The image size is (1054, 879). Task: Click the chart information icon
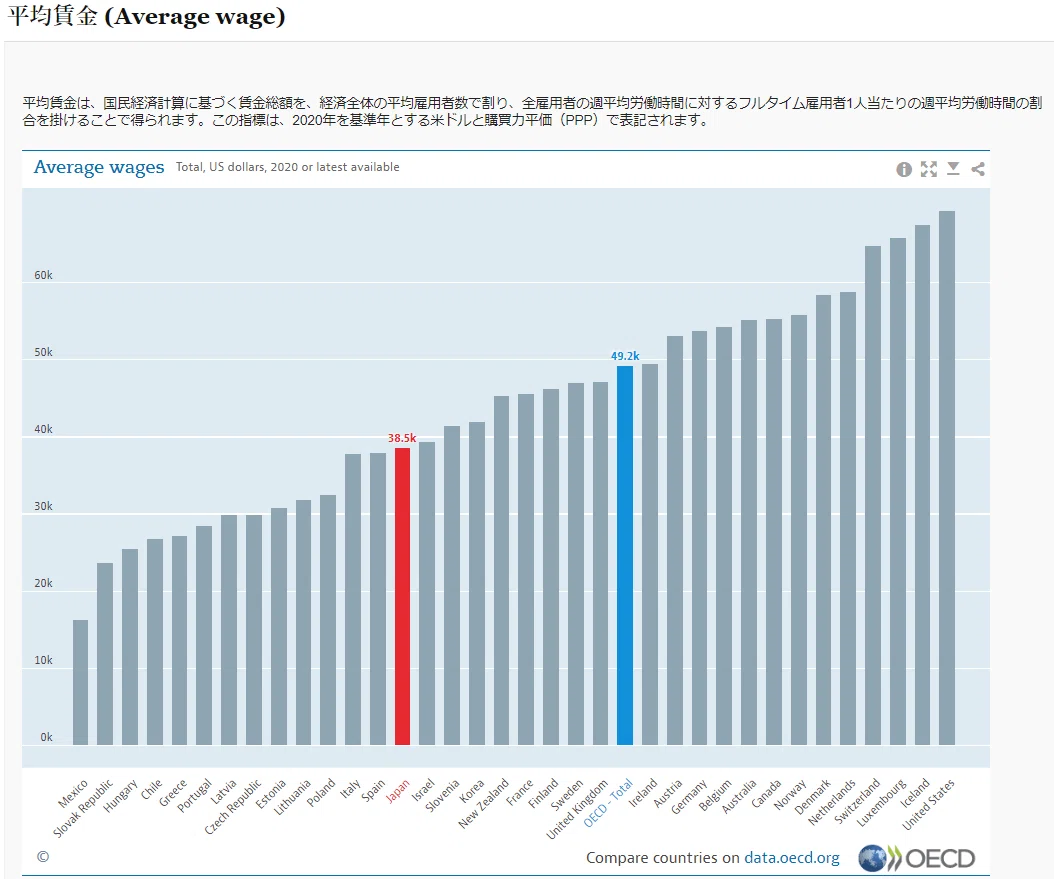pos(903,169)
